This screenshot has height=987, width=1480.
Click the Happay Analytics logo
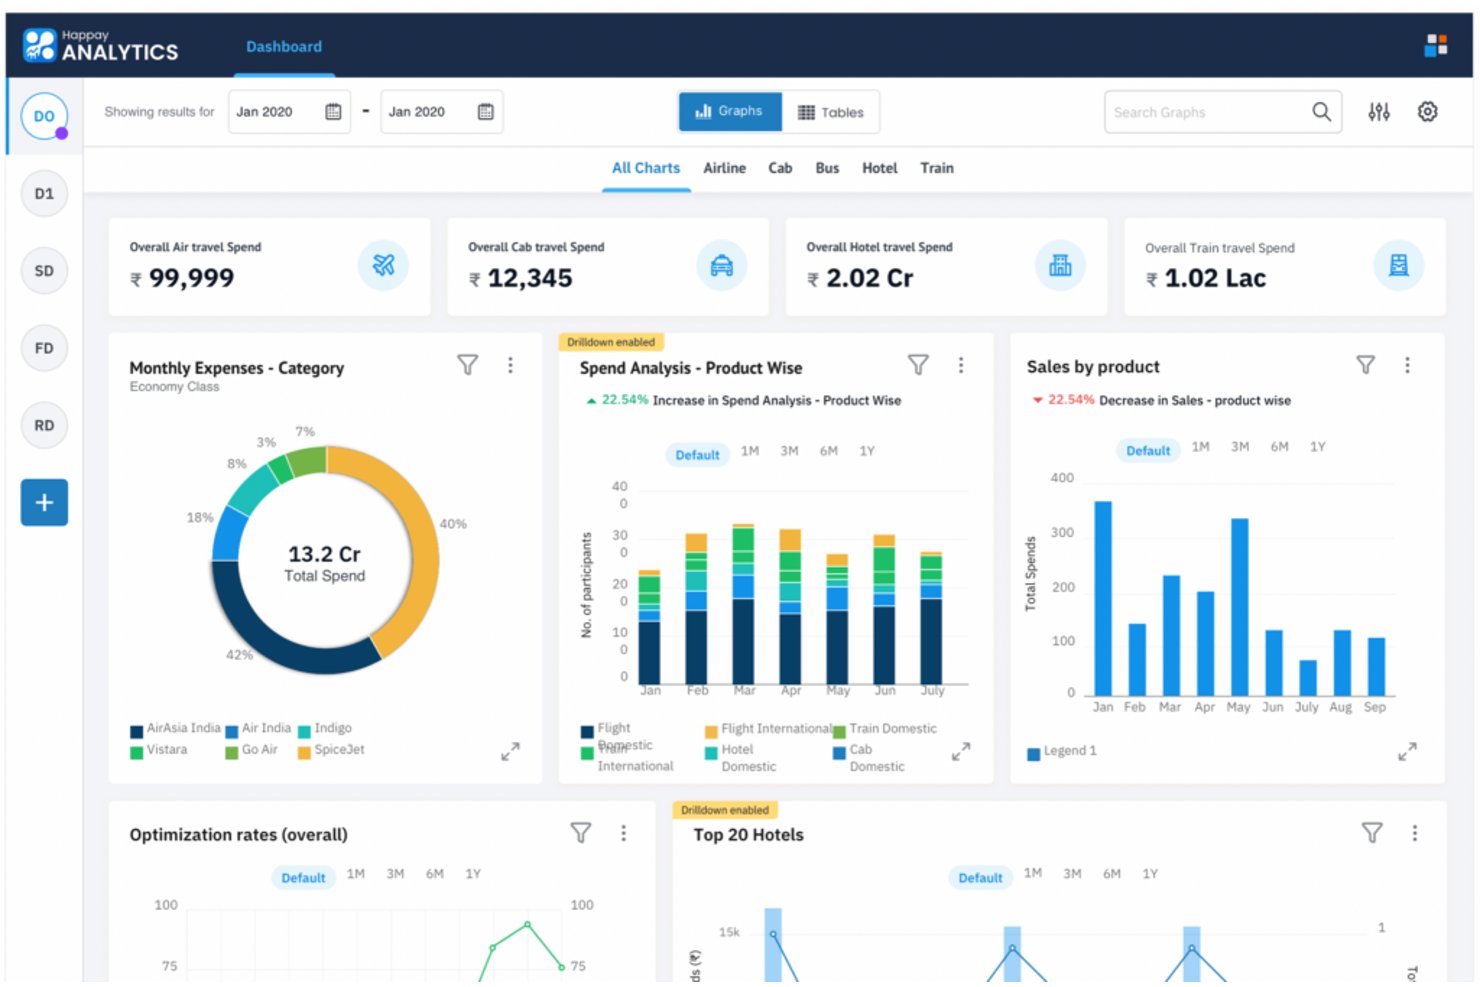pyautogui.click(x=100, y=45)
